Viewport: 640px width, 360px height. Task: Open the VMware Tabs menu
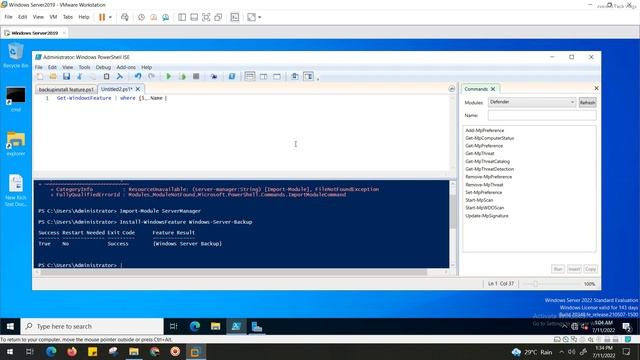[x=68, y=17]
